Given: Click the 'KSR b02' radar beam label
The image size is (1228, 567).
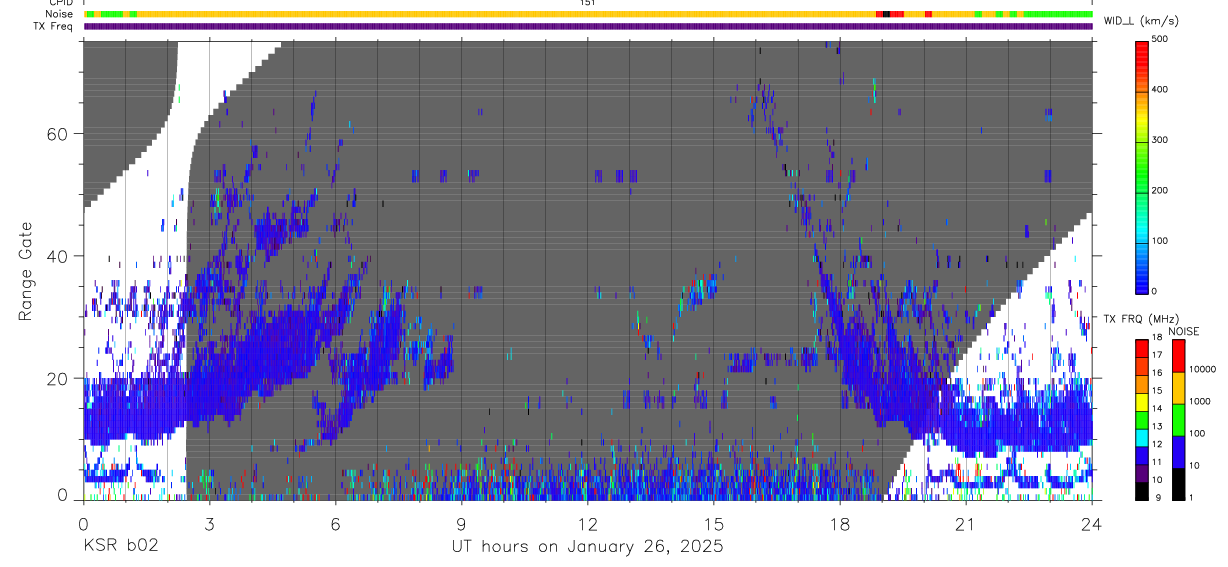Looking at the screenshot, I should [120, 547].
